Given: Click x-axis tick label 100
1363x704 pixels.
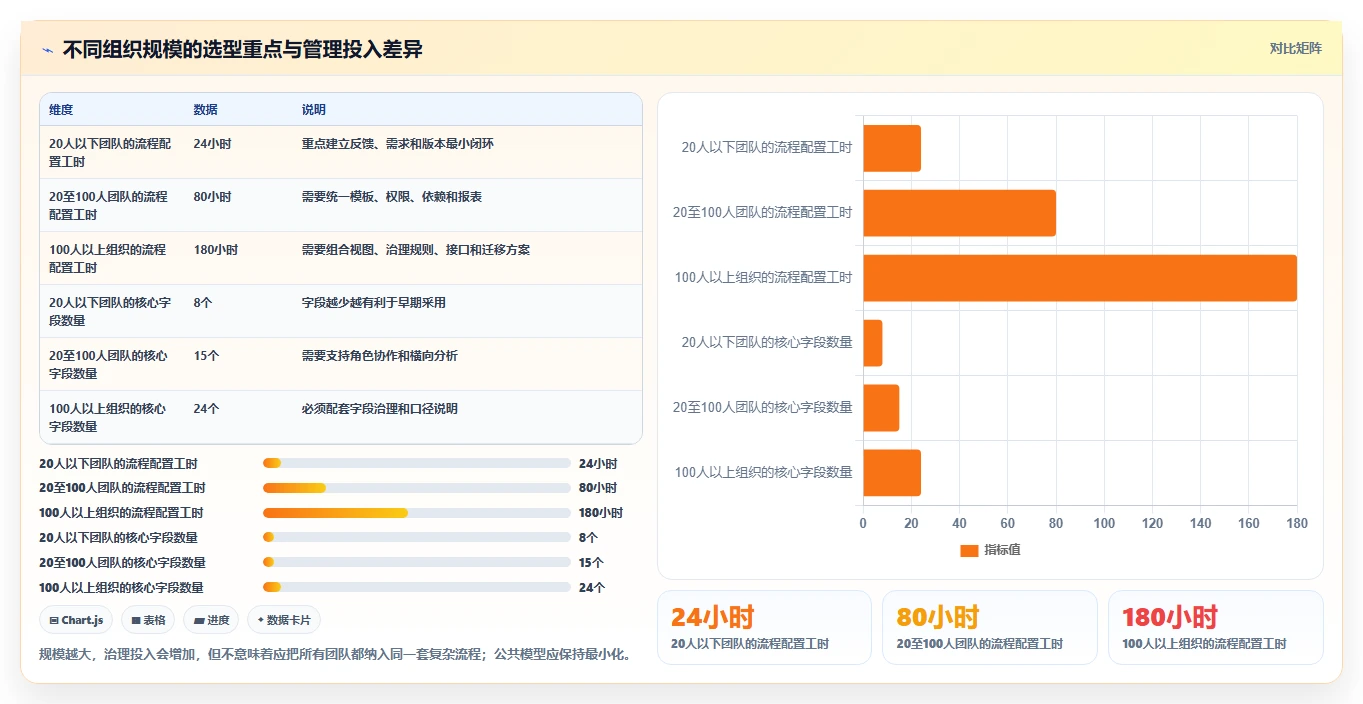Looking at the screenshot, I should tap(1104, 524).
